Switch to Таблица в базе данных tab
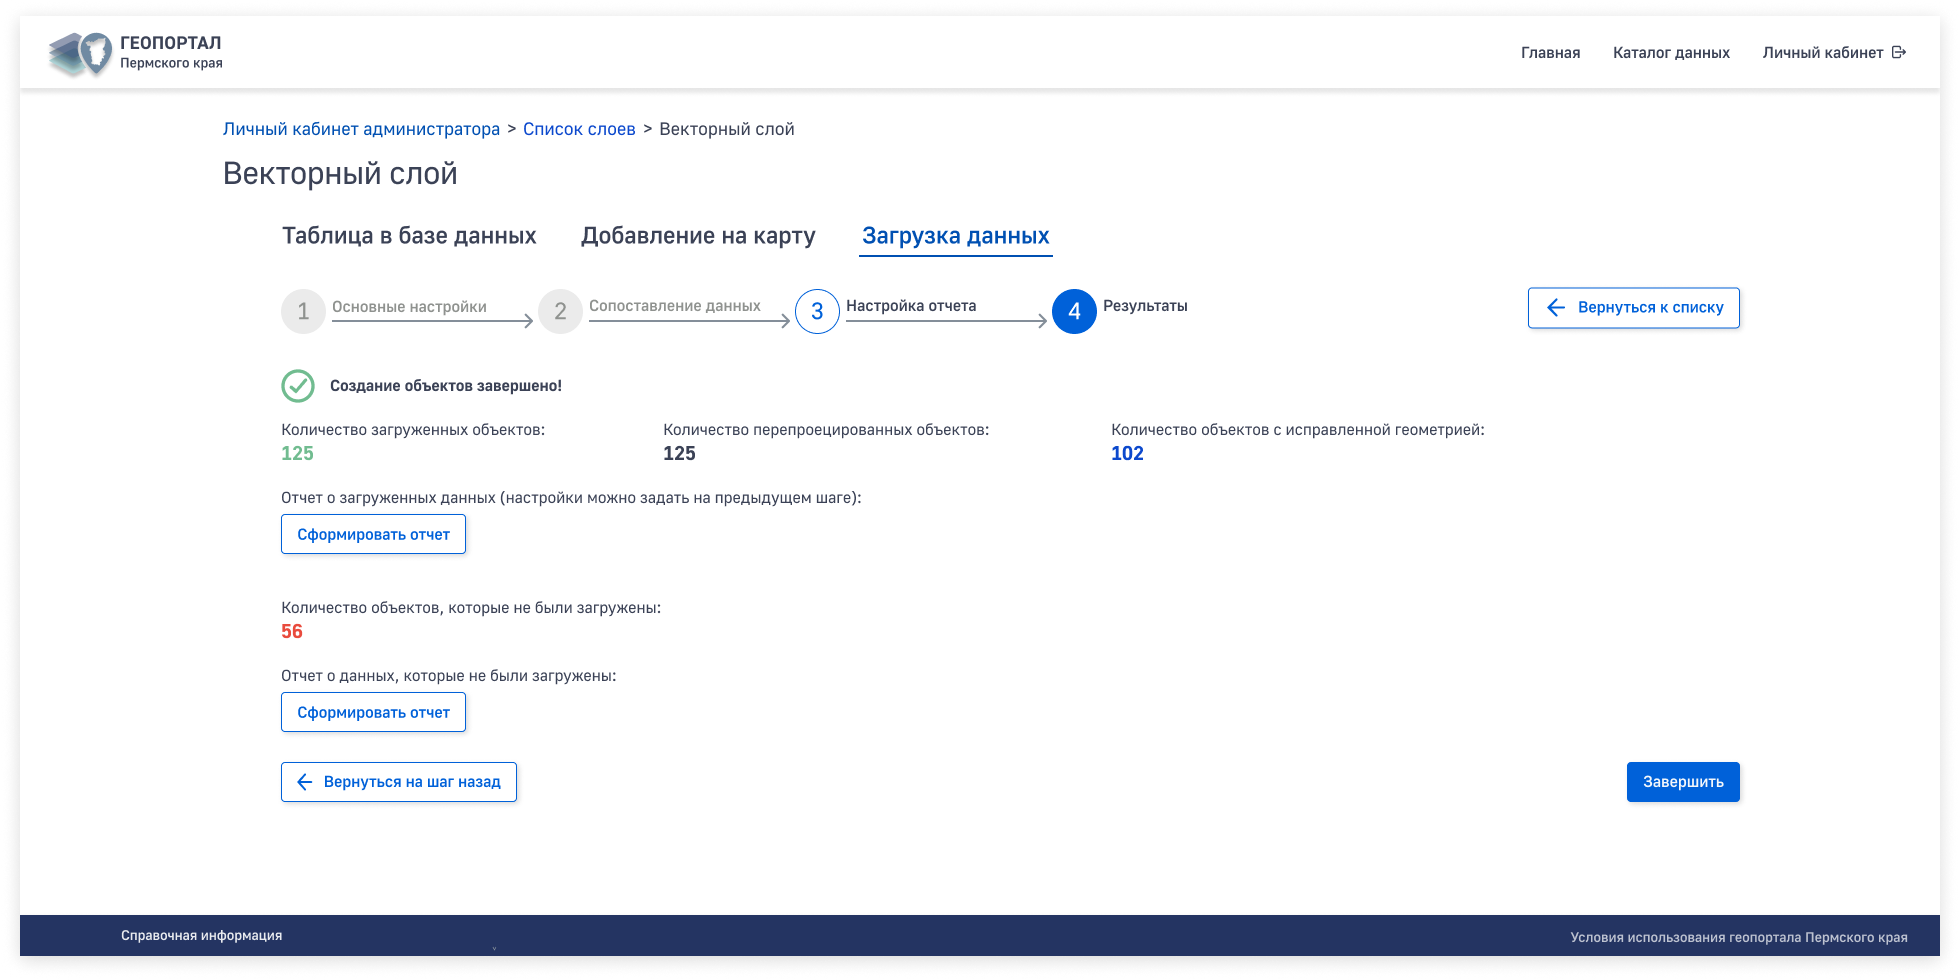Viewport: 1960px width, 980px height. click(409, 236)
